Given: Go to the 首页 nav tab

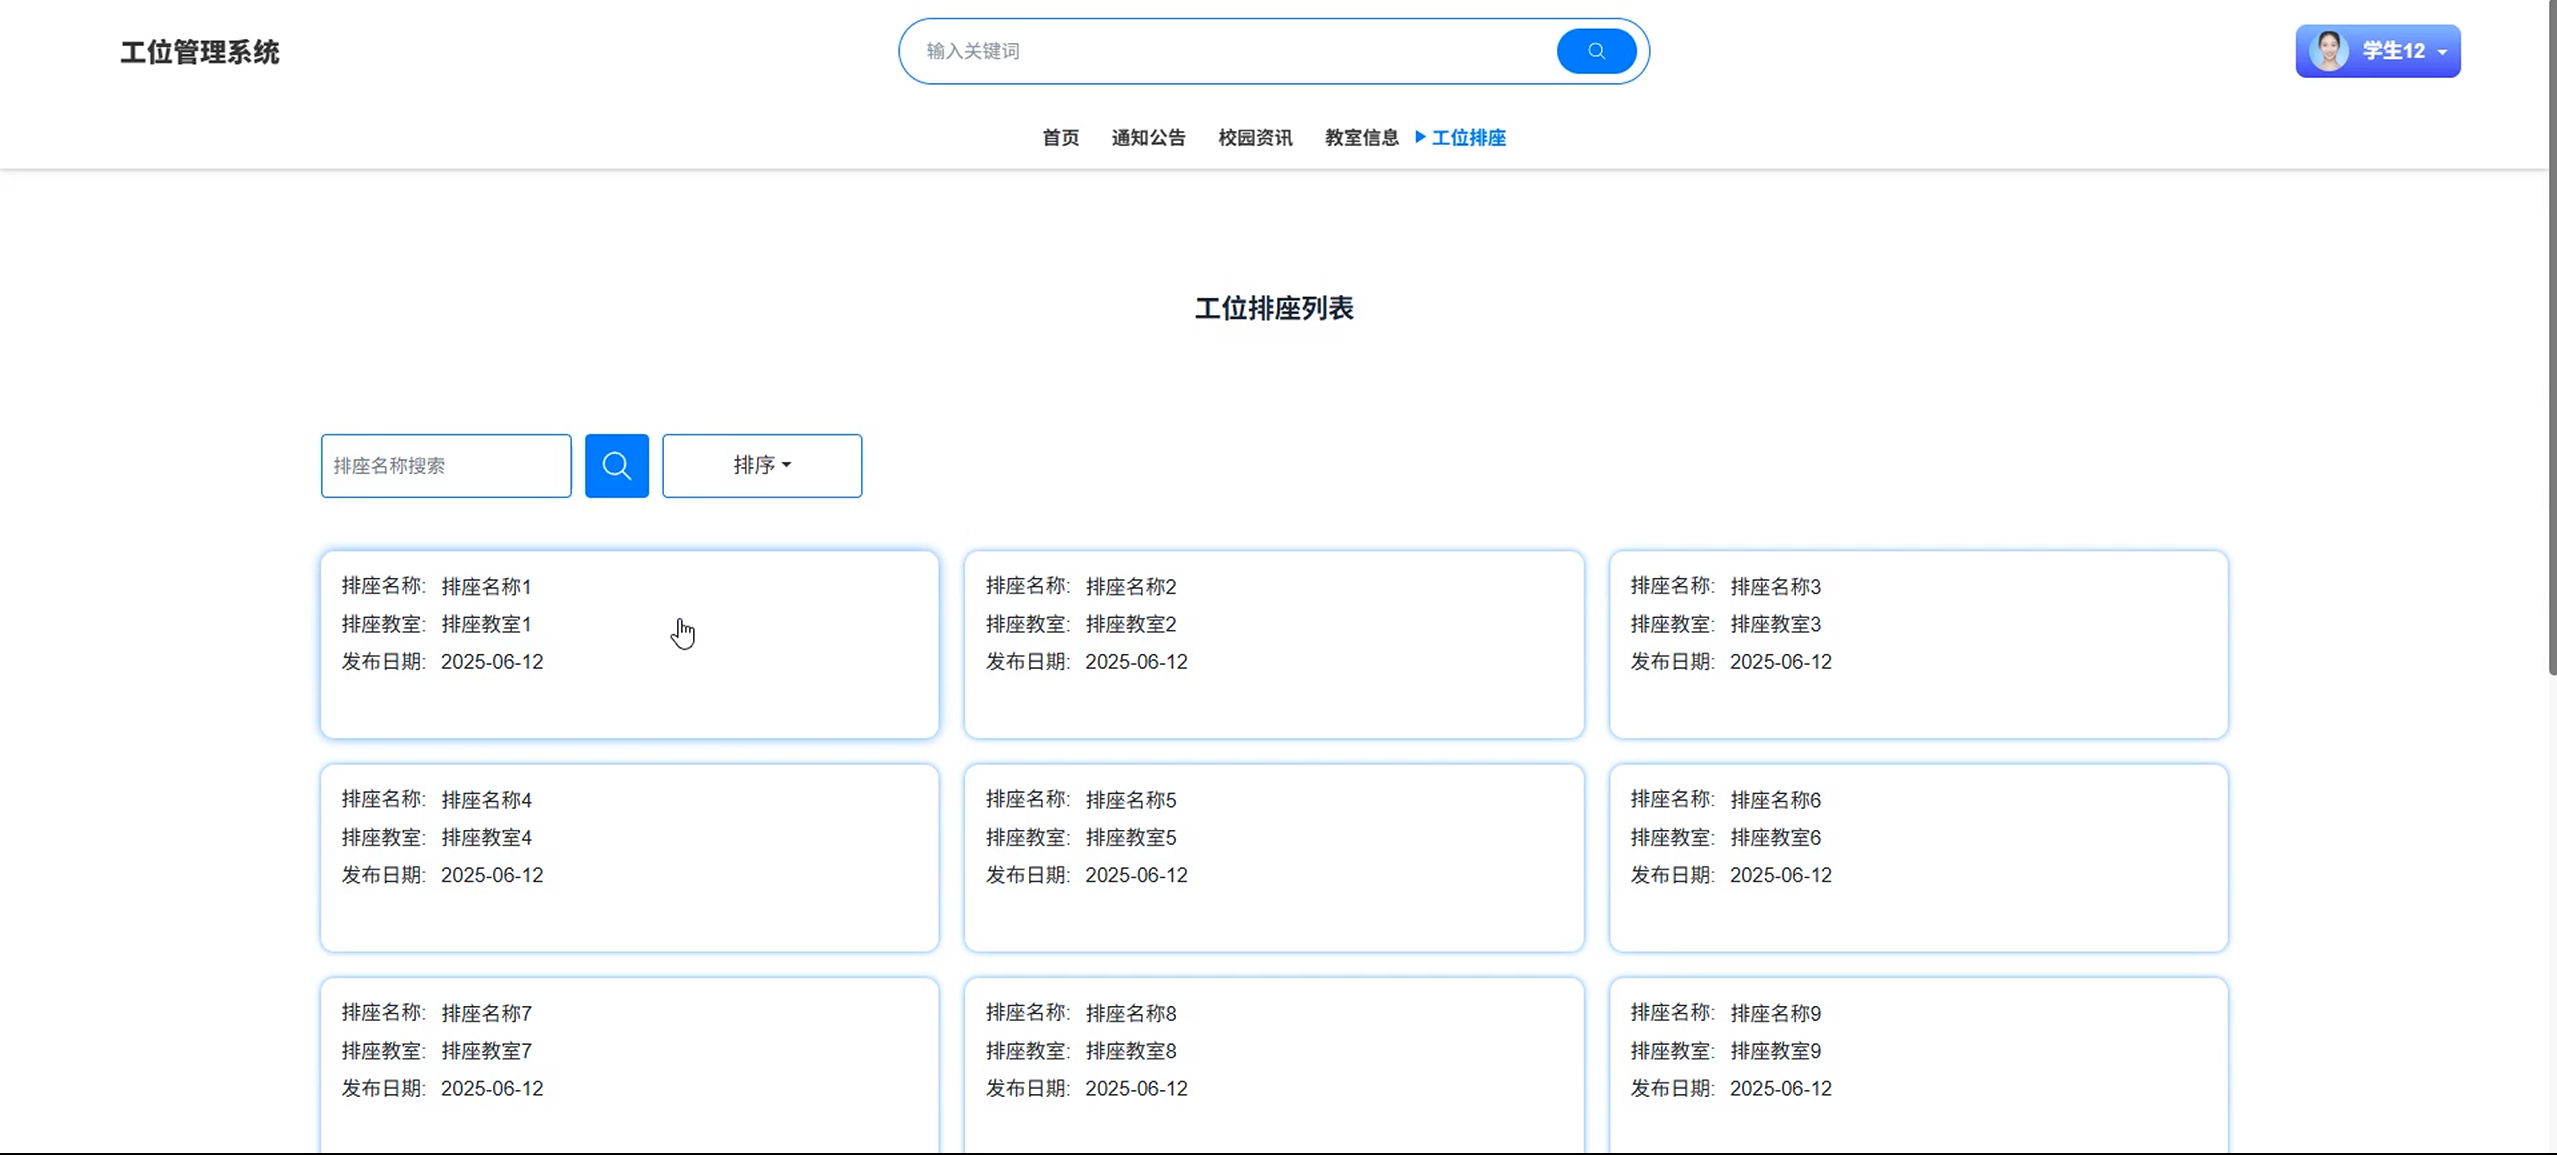Looking at the screenshot, I should (x=1060, y=138).
